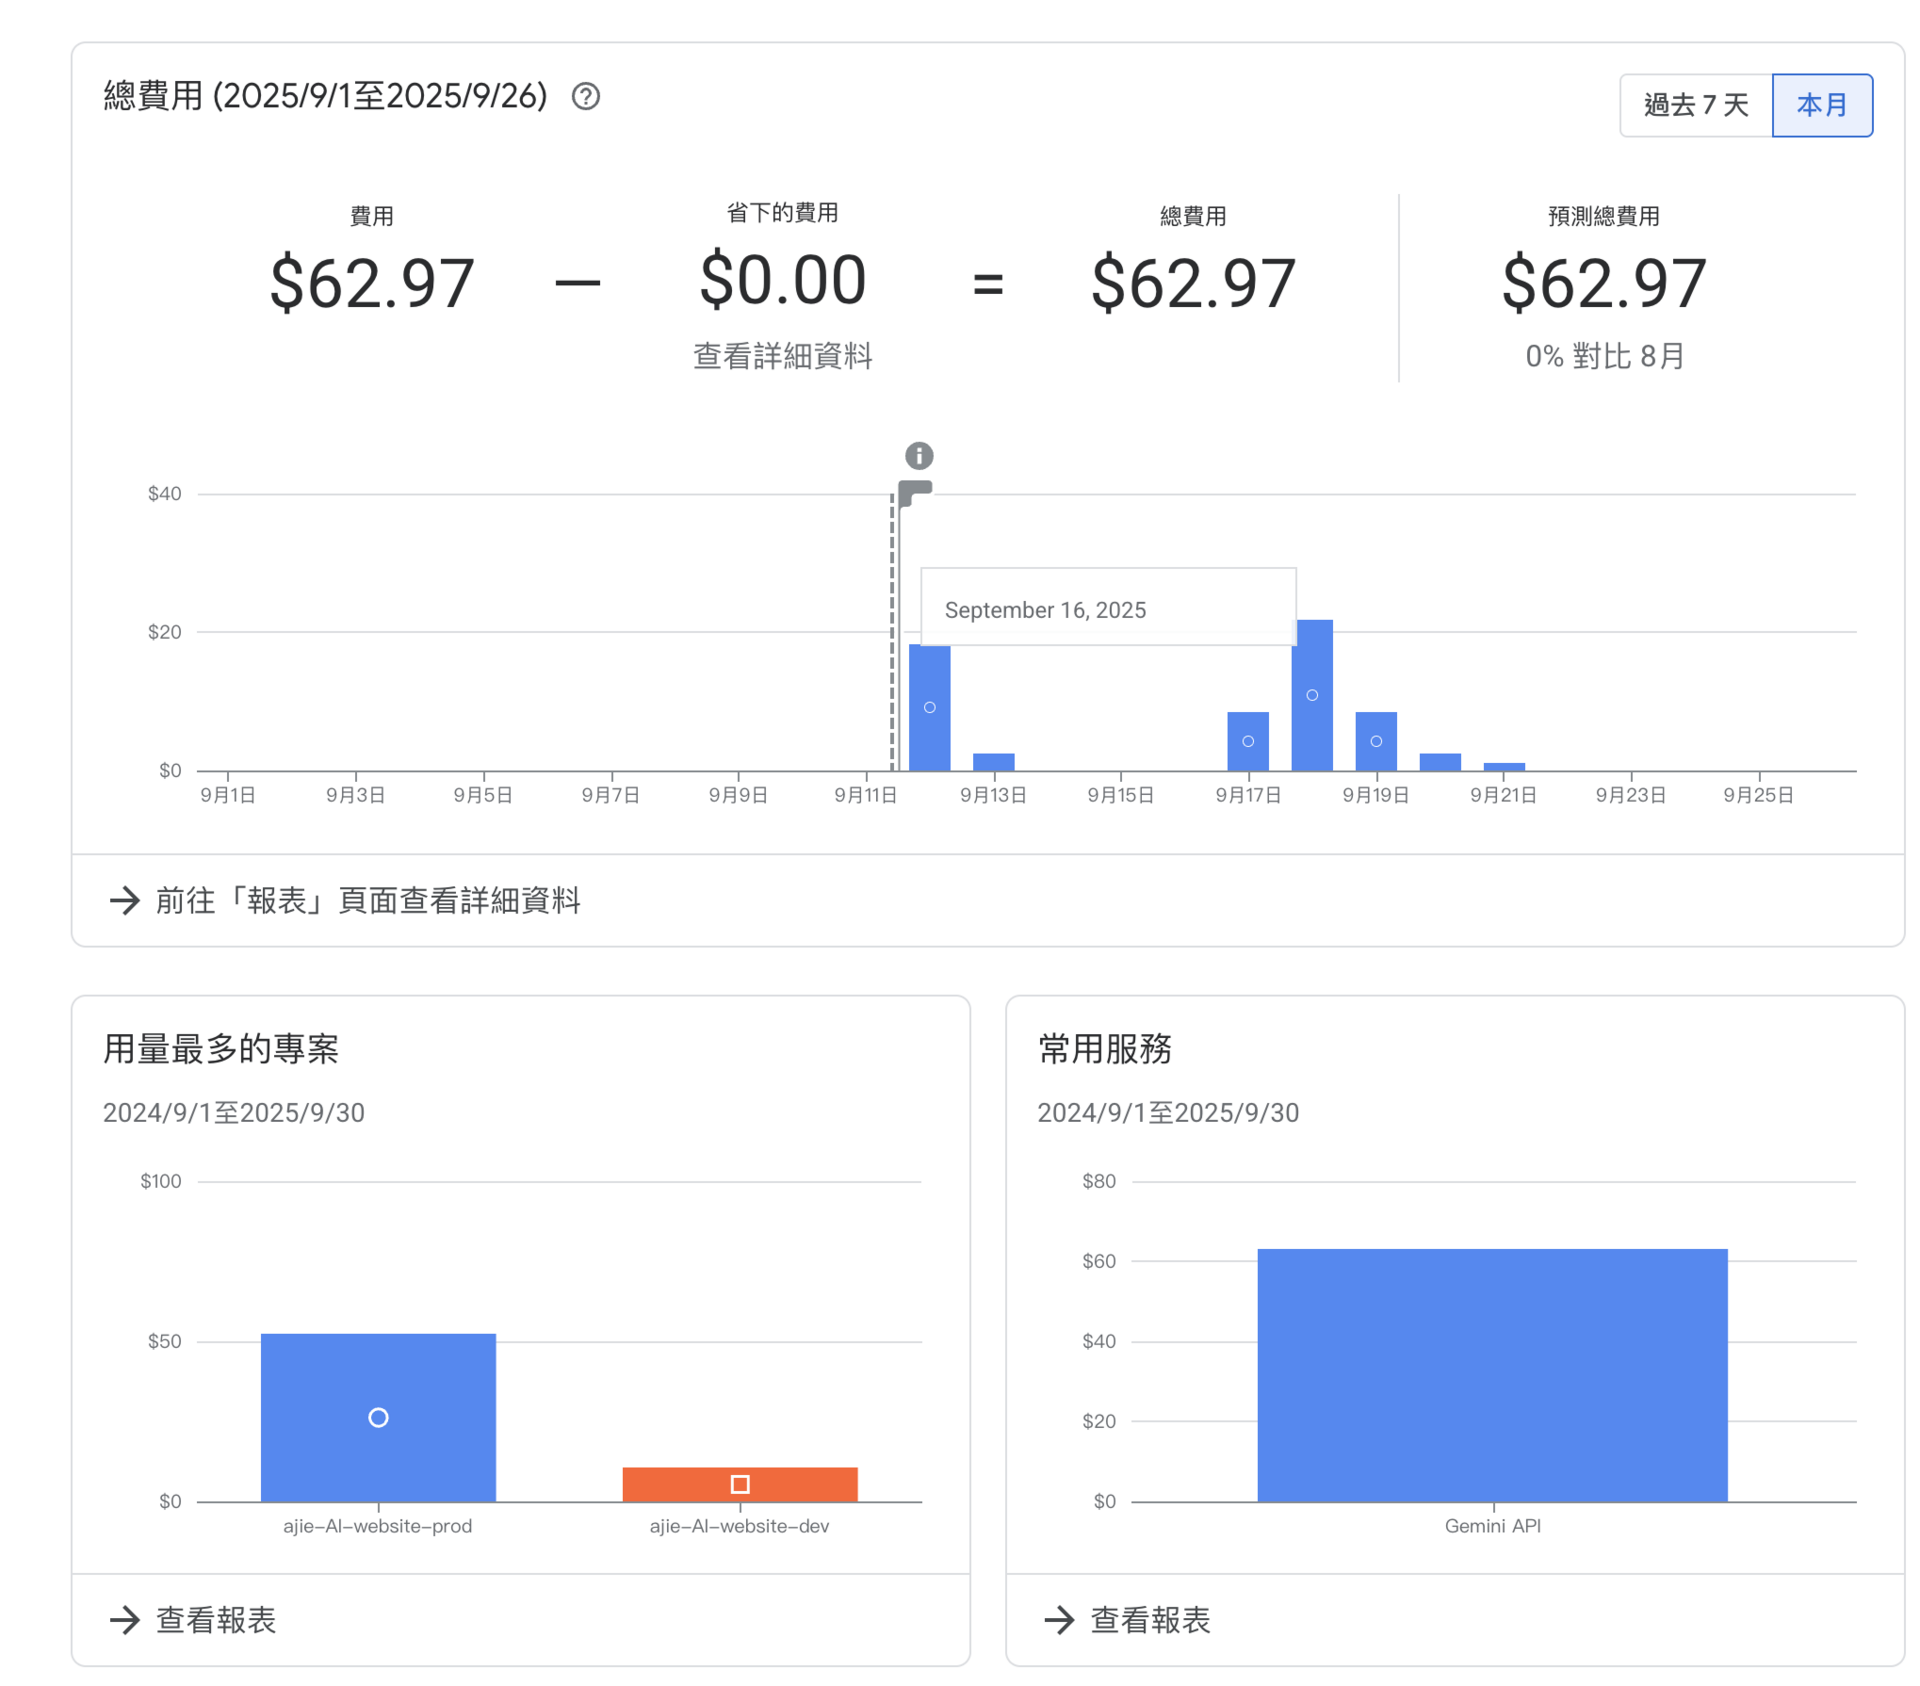Open the 查看詳細資料 link under 省下的費用
The height and width of the screenshot is (1686, 1920).
[782, 356]
